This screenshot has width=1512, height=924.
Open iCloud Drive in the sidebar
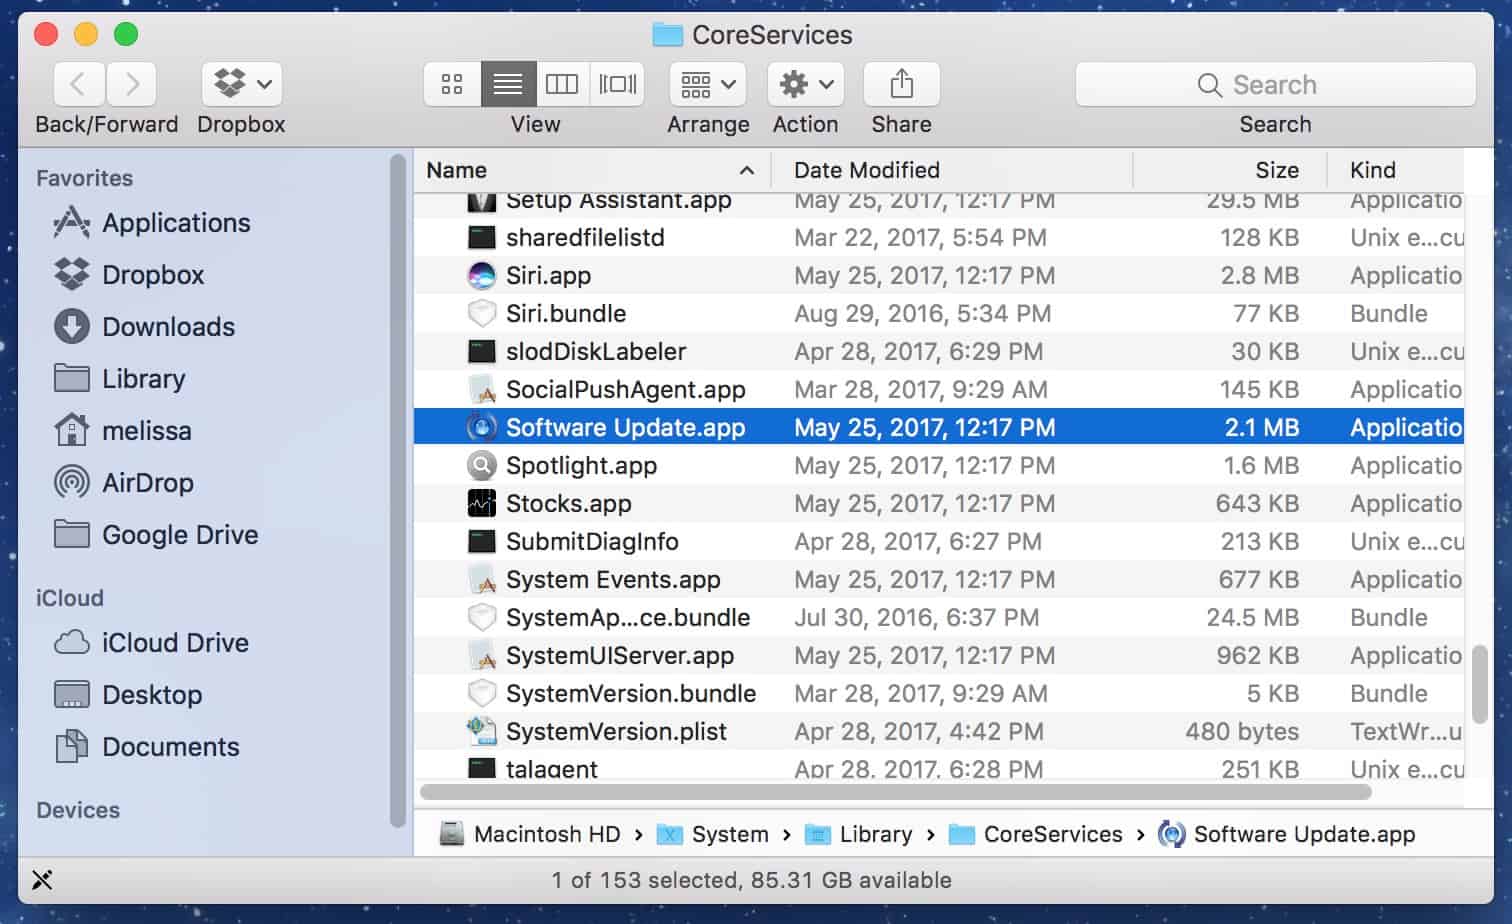coord(150,643)
